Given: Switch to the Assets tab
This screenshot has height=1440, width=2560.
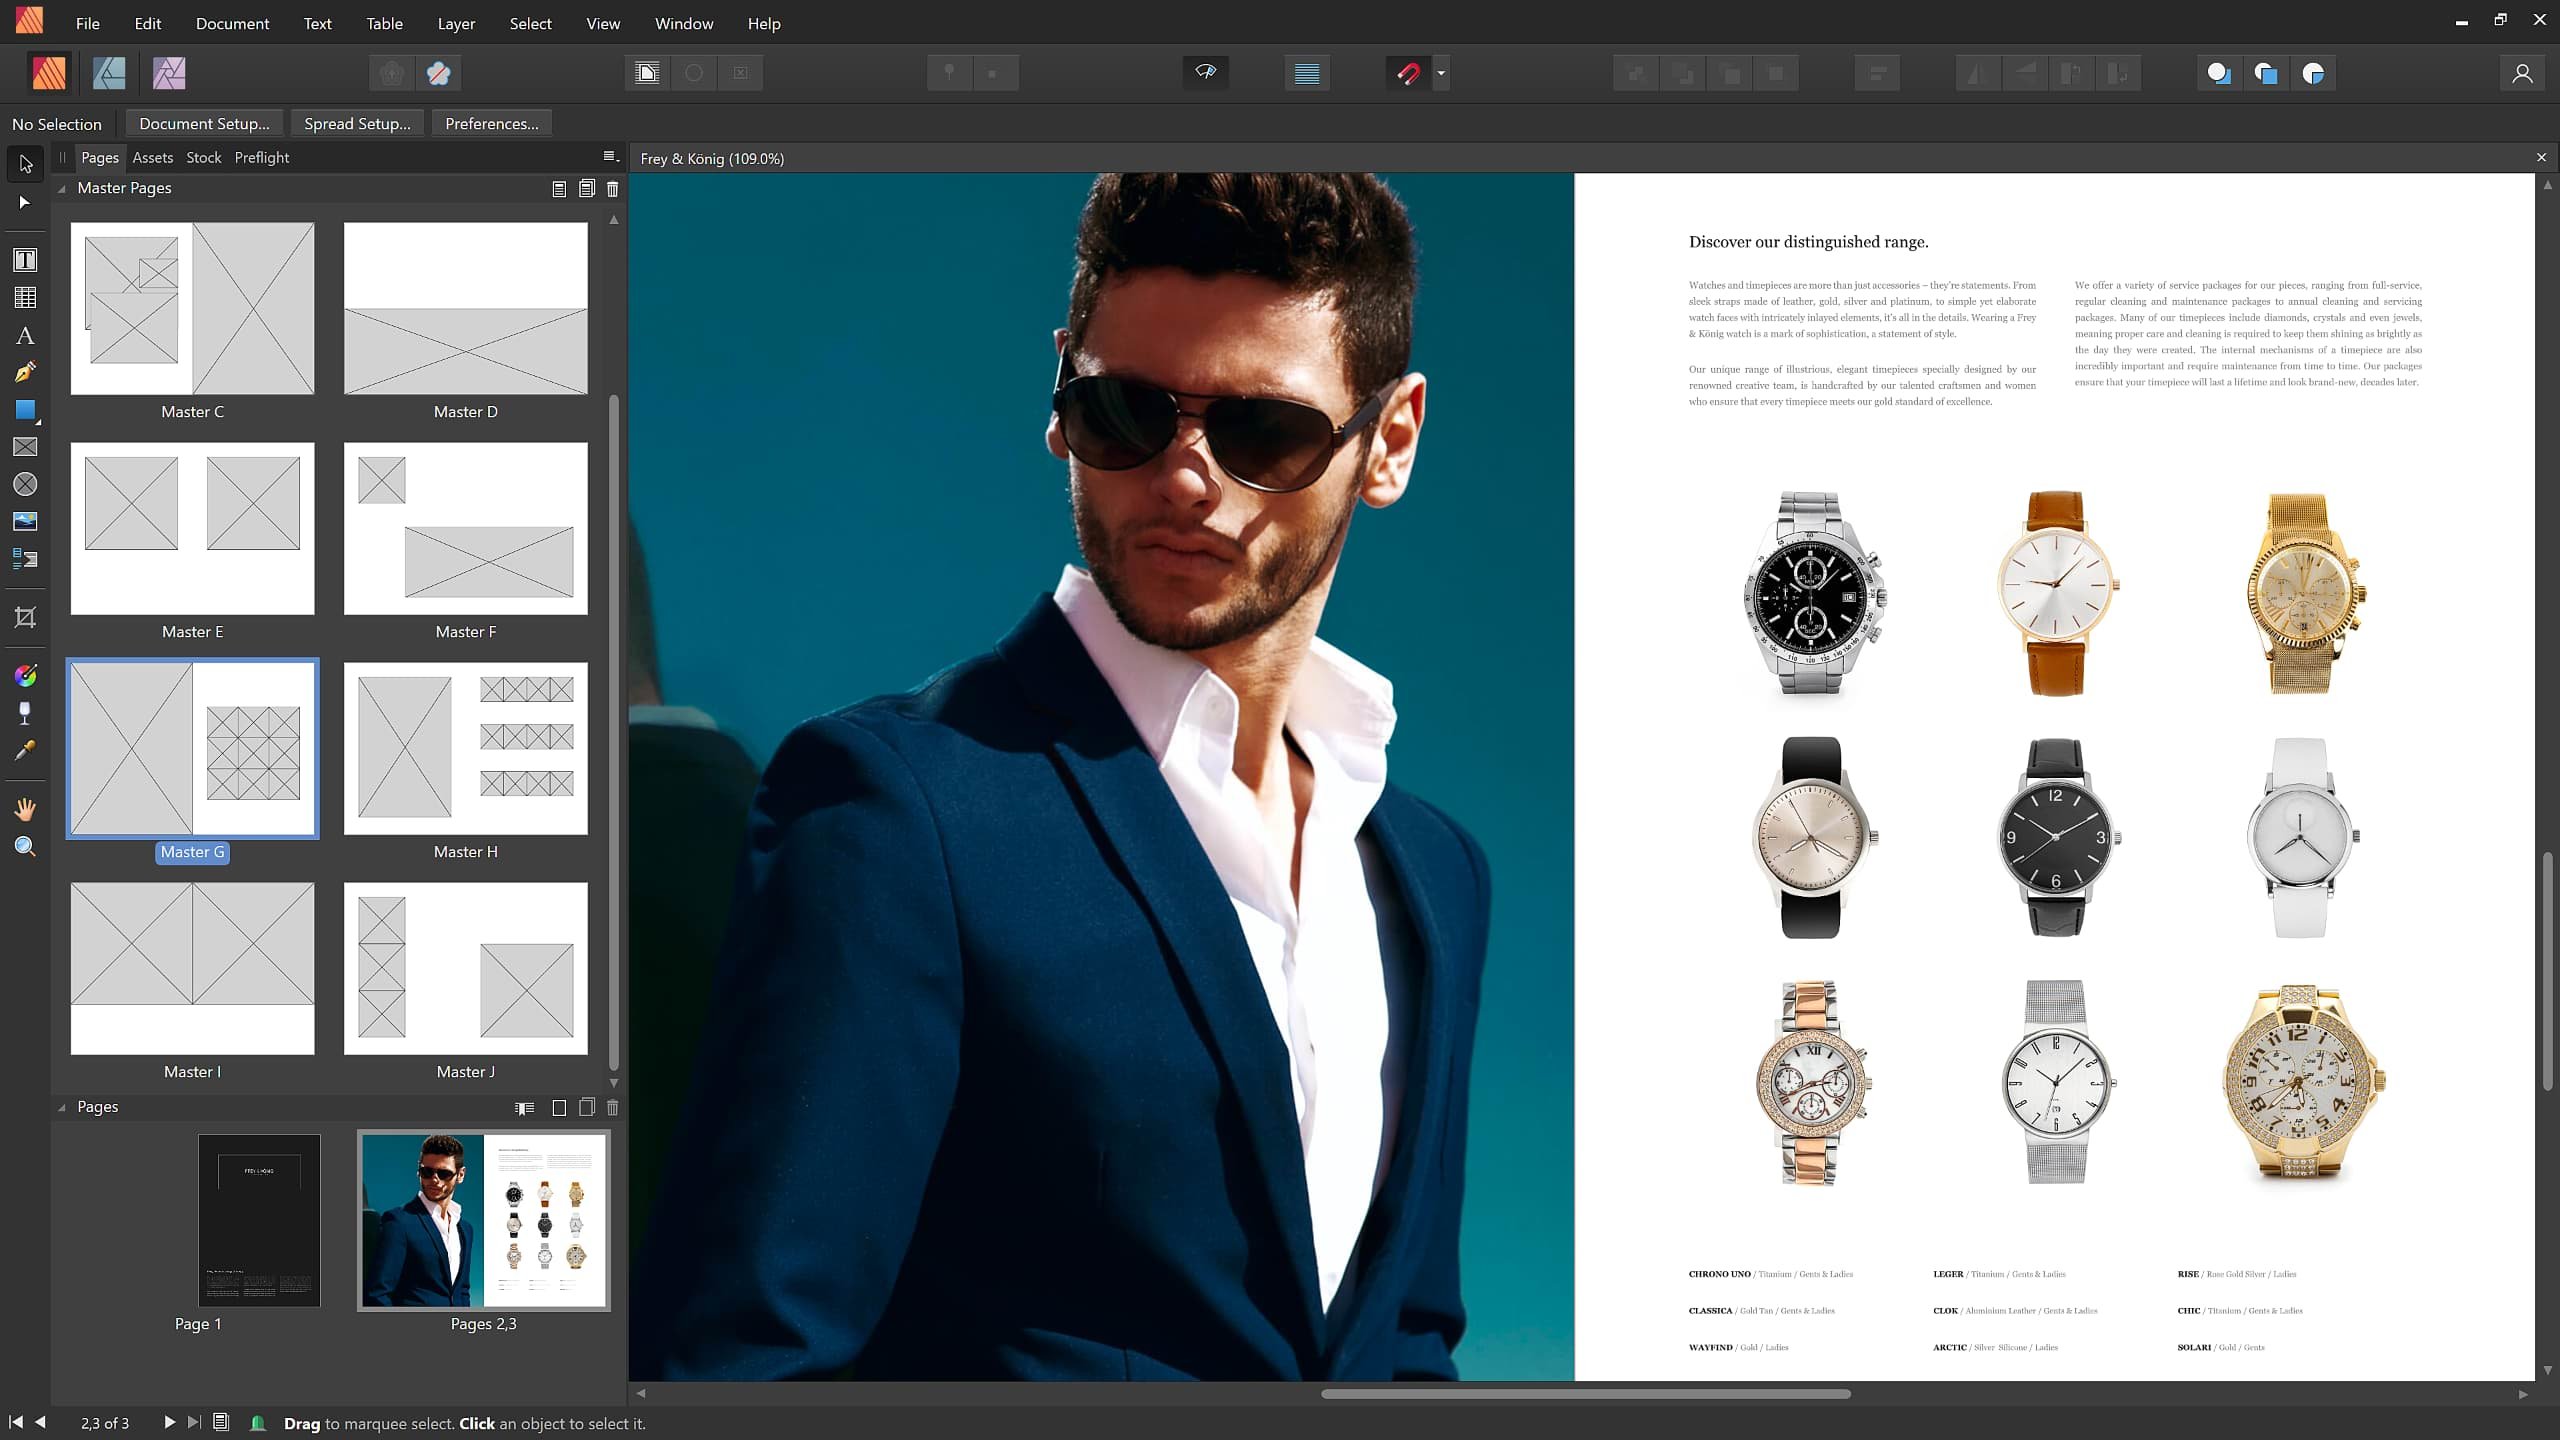Looking at the screenshot, I should coord(152,157).
